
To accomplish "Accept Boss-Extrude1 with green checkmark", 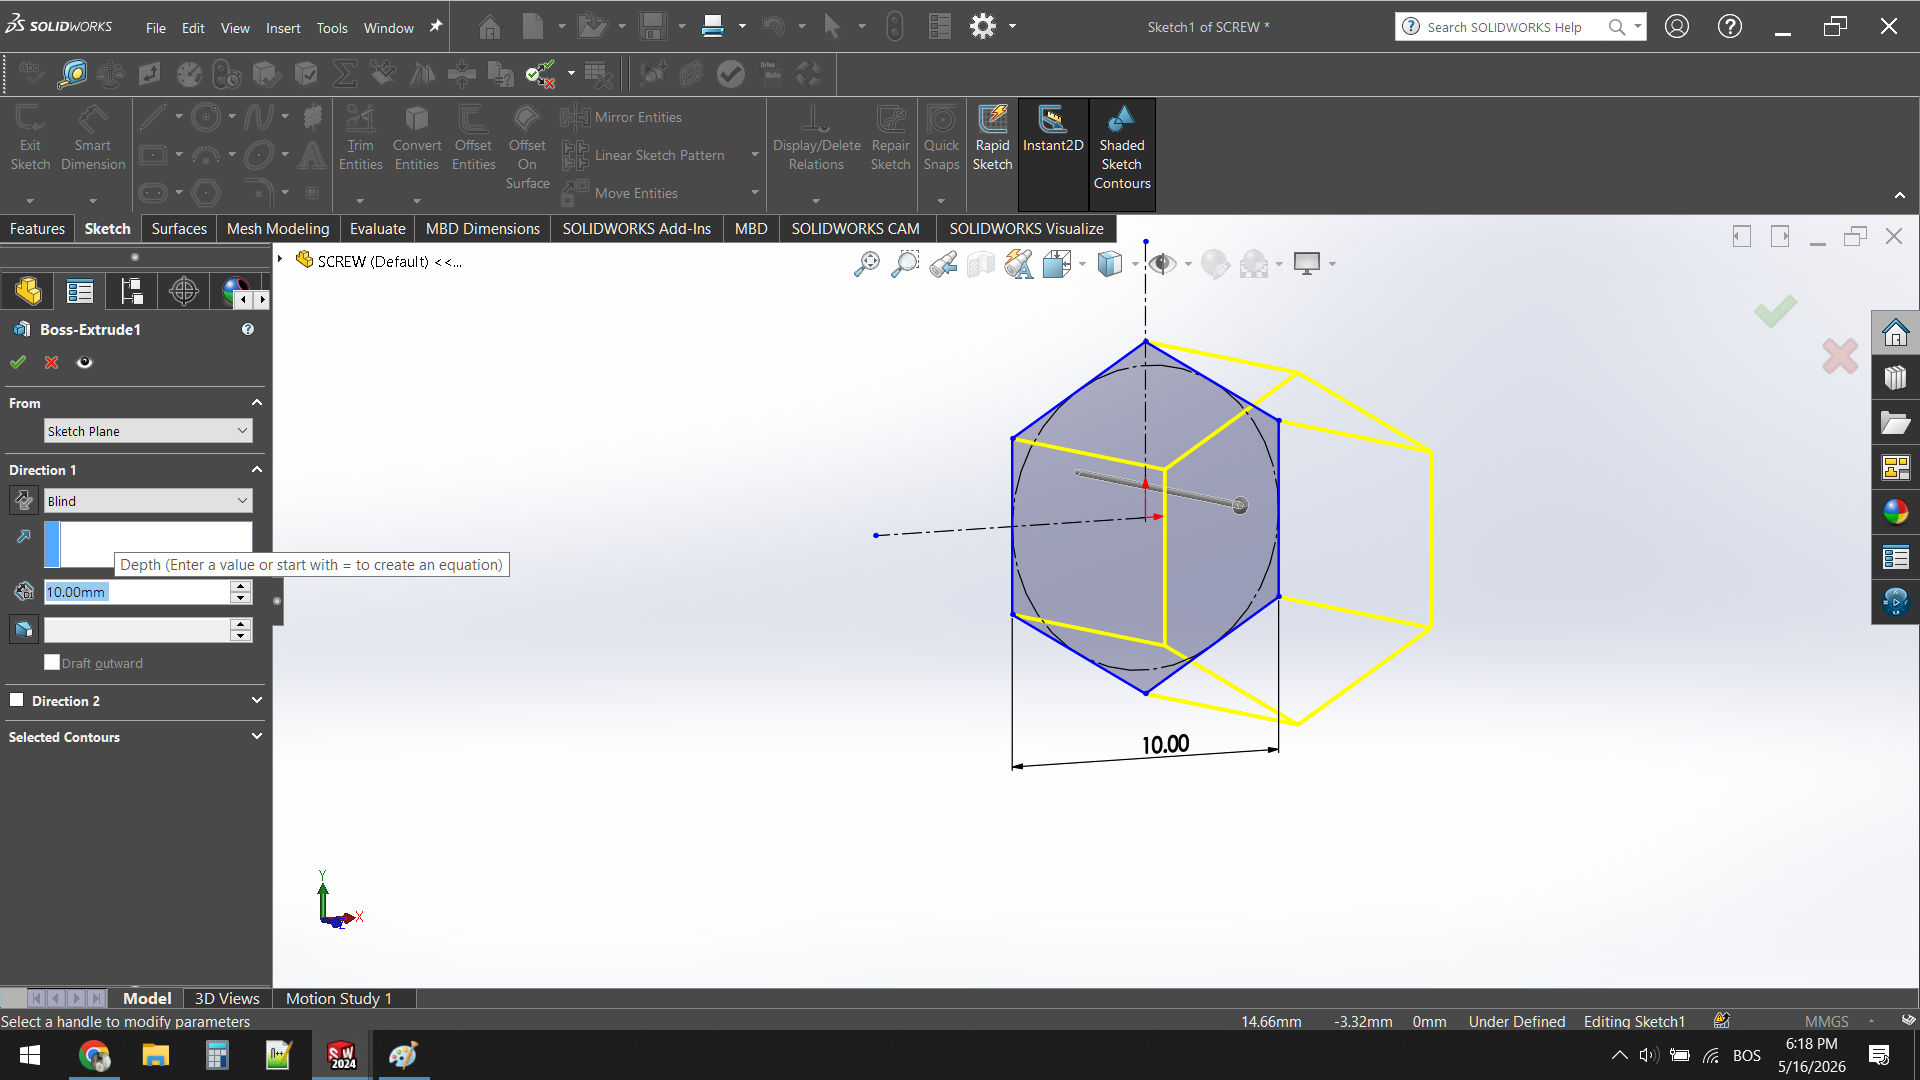I will tap(18, 362).
